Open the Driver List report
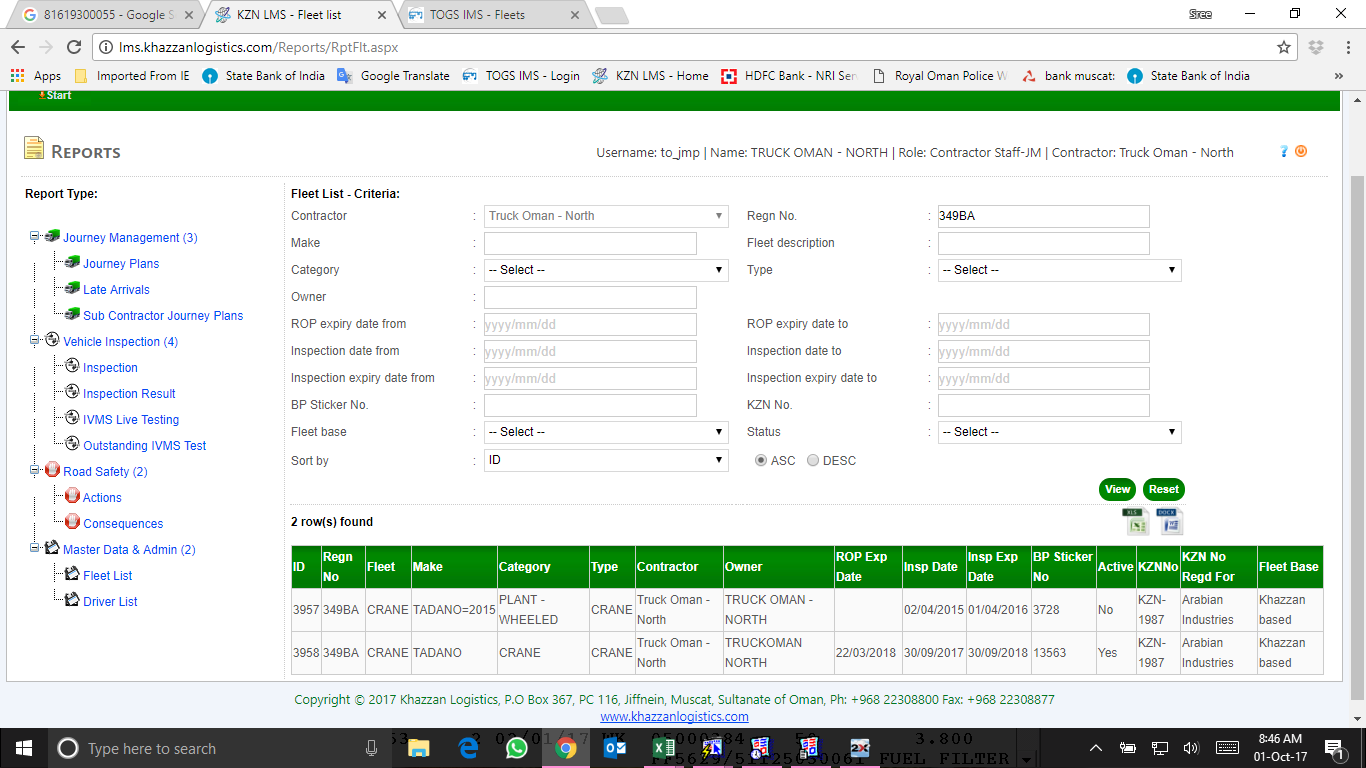Viewport: 1366px width, 768px height. click(110, 601)
